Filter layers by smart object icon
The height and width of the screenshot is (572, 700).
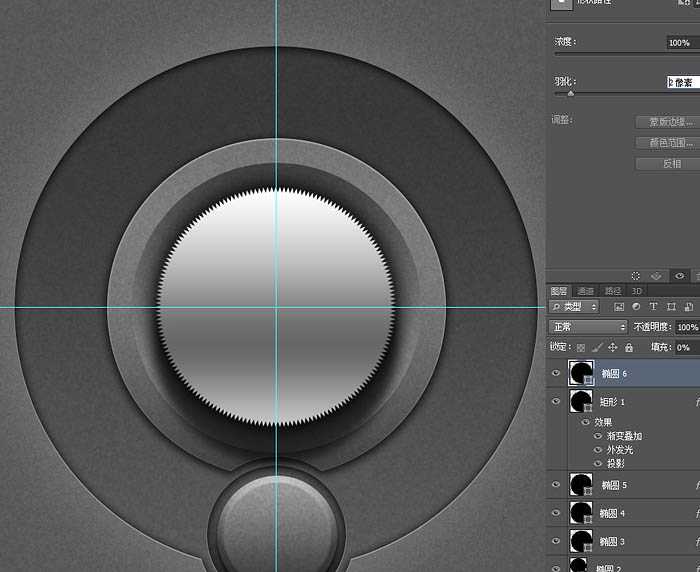(688, 307)
